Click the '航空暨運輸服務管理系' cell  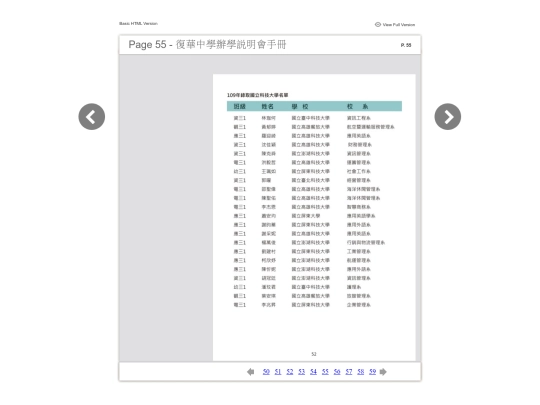[x=371, y=127]
